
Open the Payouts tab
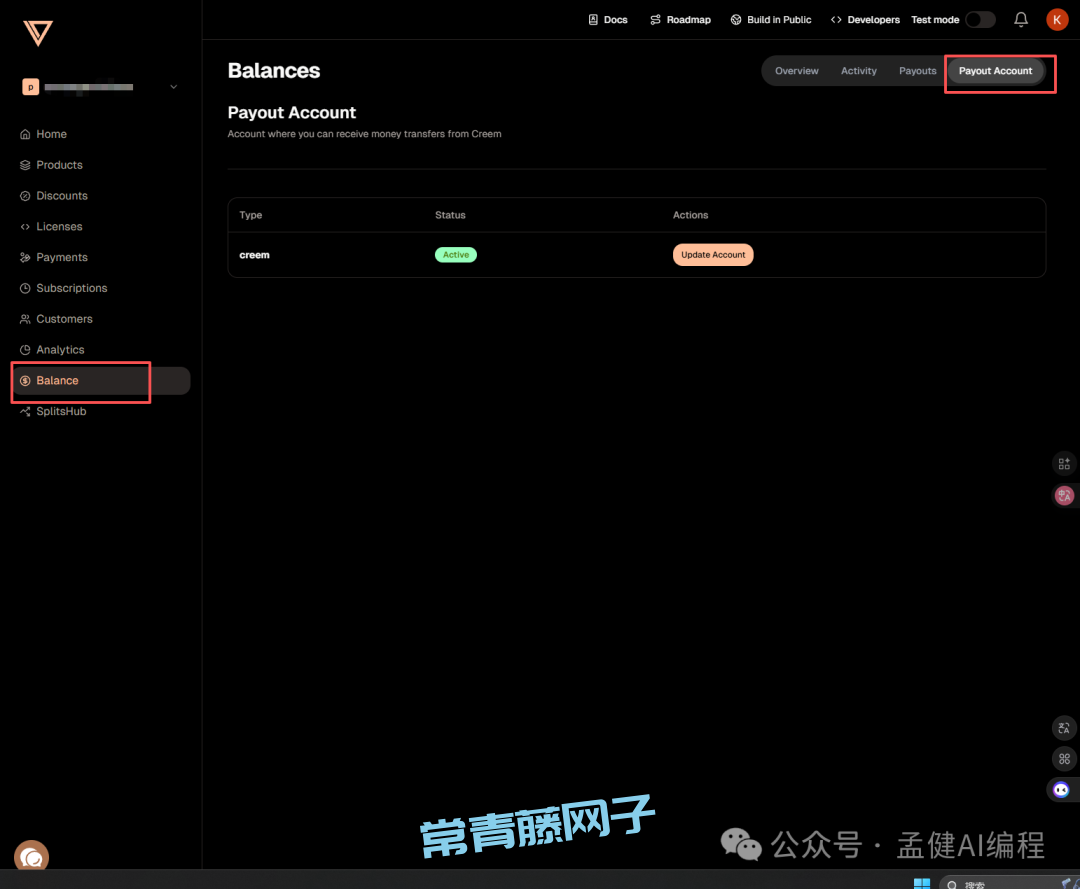917,71
